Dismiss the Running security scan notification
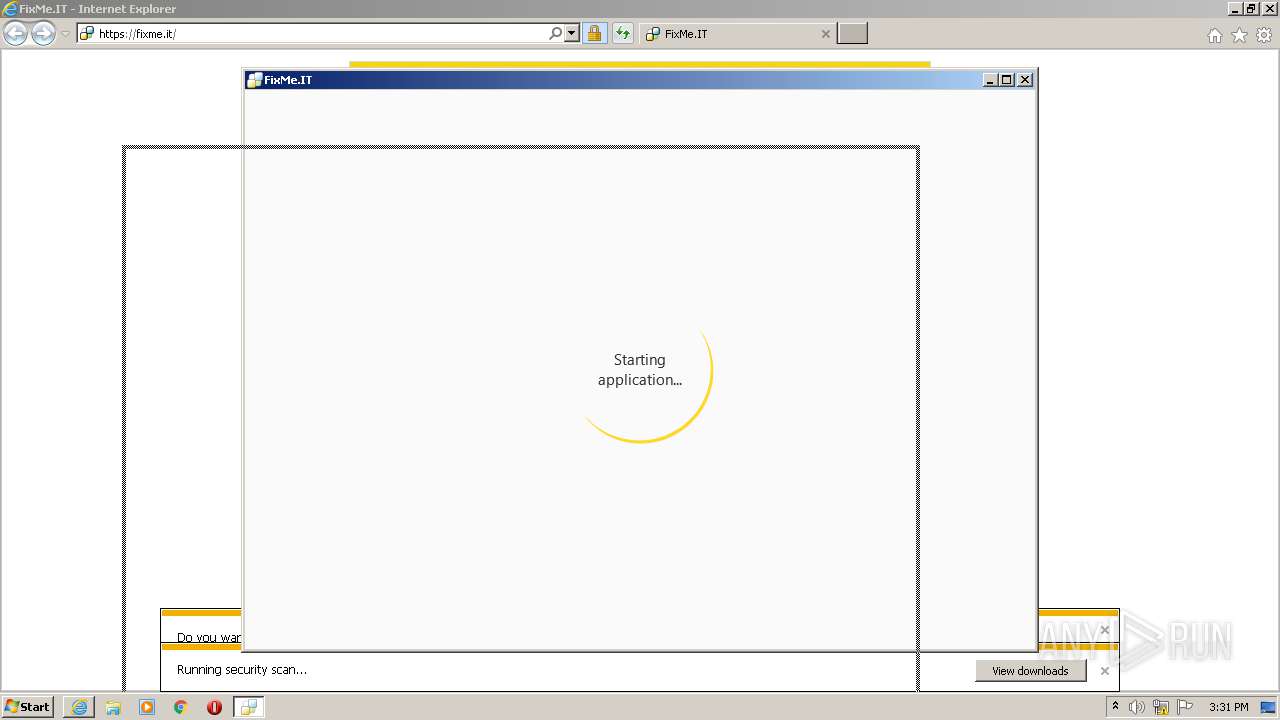1280x720 pixels. tap(1105, 671)
